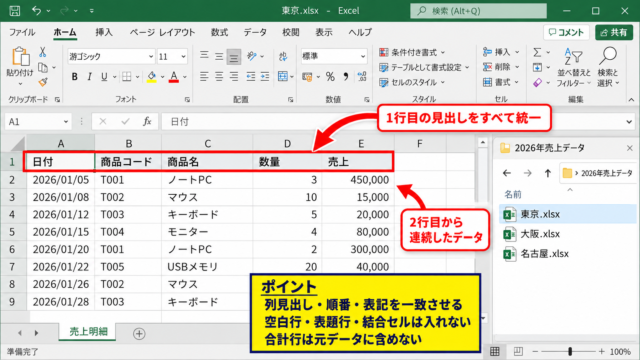Screen dimensions: 640x360
Task: Open the ファイル tab
Action: point(22,32)
